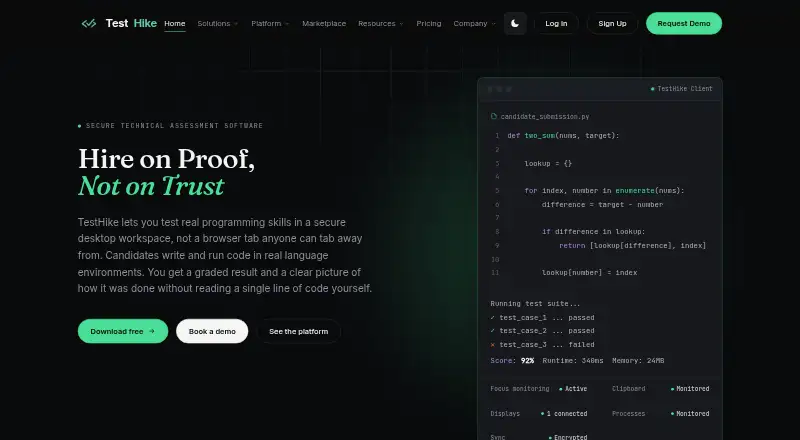Click the arrow icon in Download free
Screen dimensions: 800x440
coord(152,331)
